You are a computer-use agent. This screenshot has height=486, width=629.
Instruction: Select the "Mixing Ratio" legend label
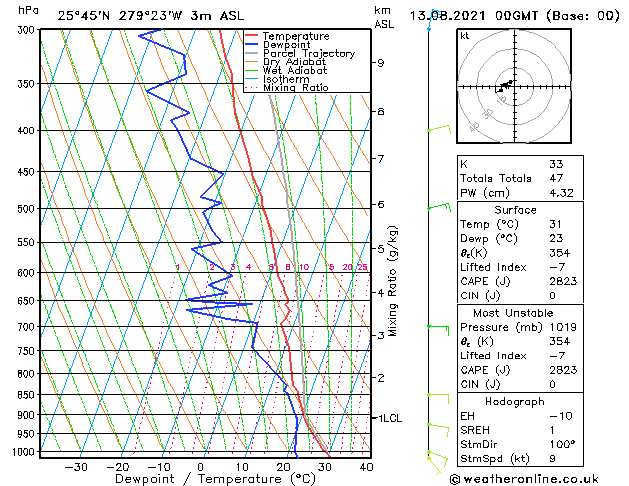click(x=296, y=87)
